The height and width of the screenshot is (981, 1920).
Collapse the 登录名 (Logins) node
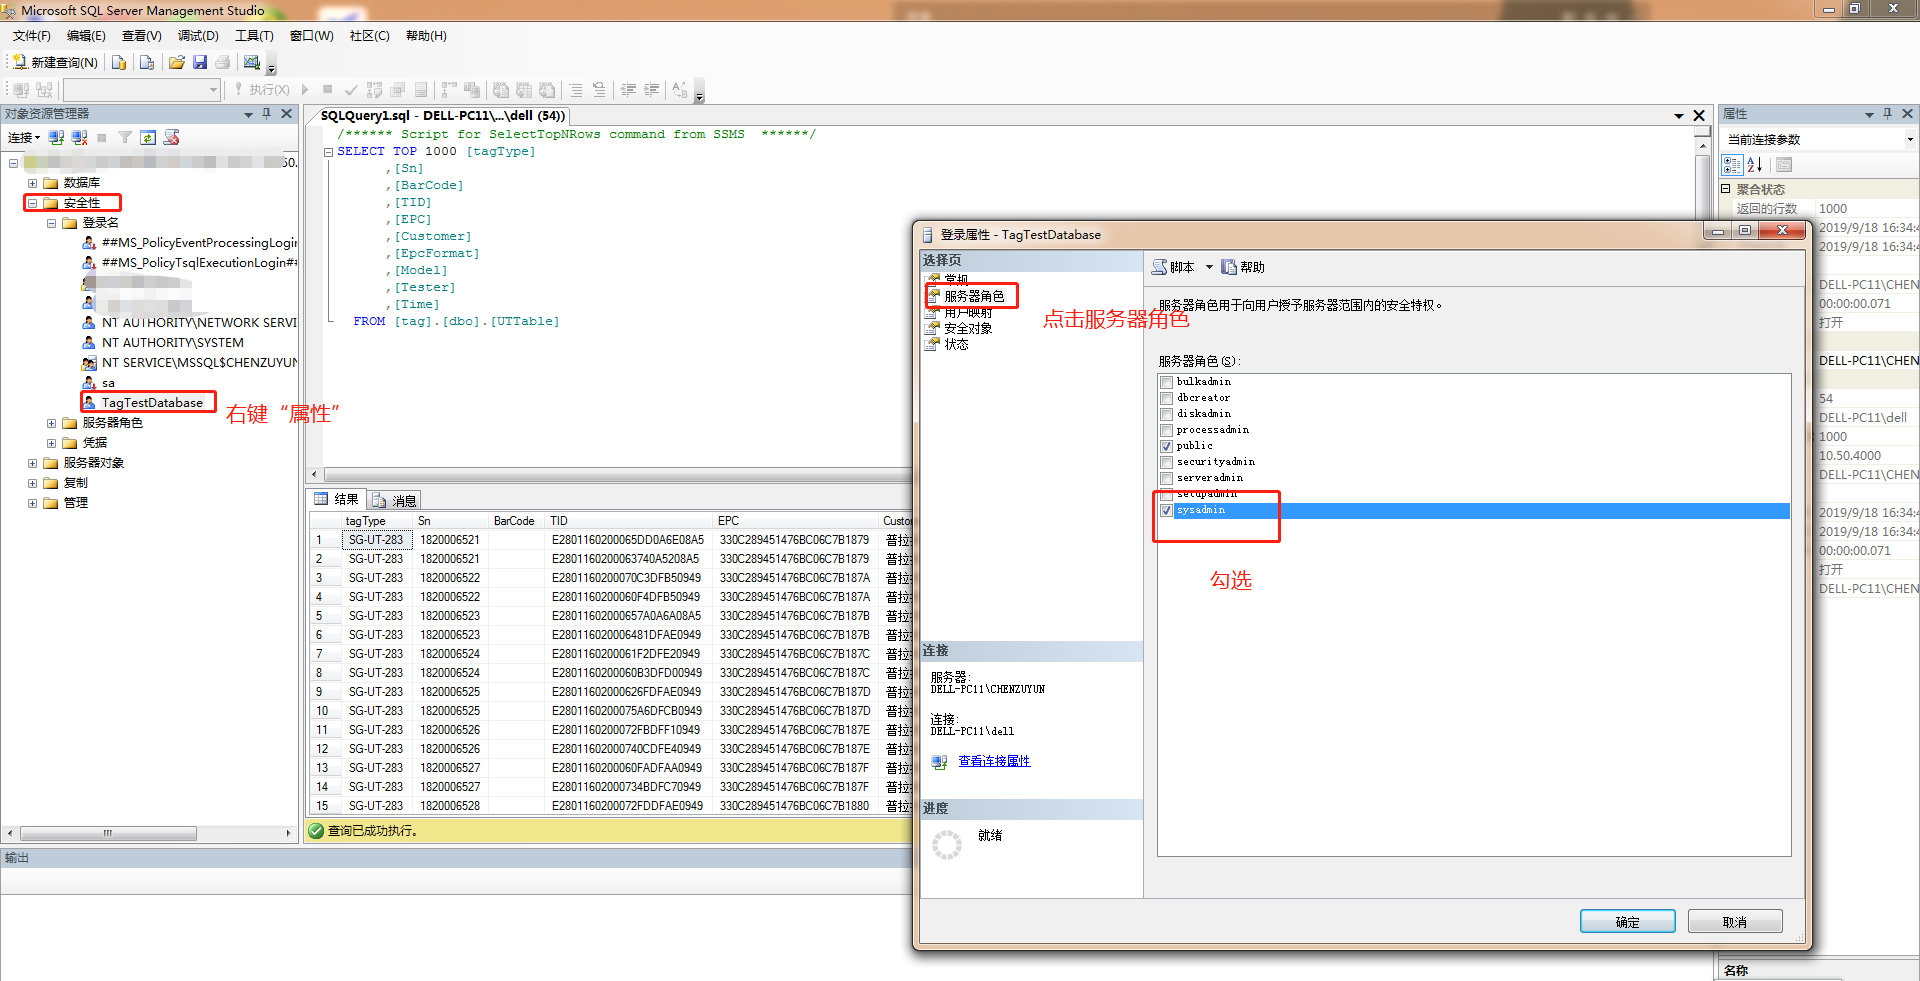pyautogui.click(x=51, y=223)
